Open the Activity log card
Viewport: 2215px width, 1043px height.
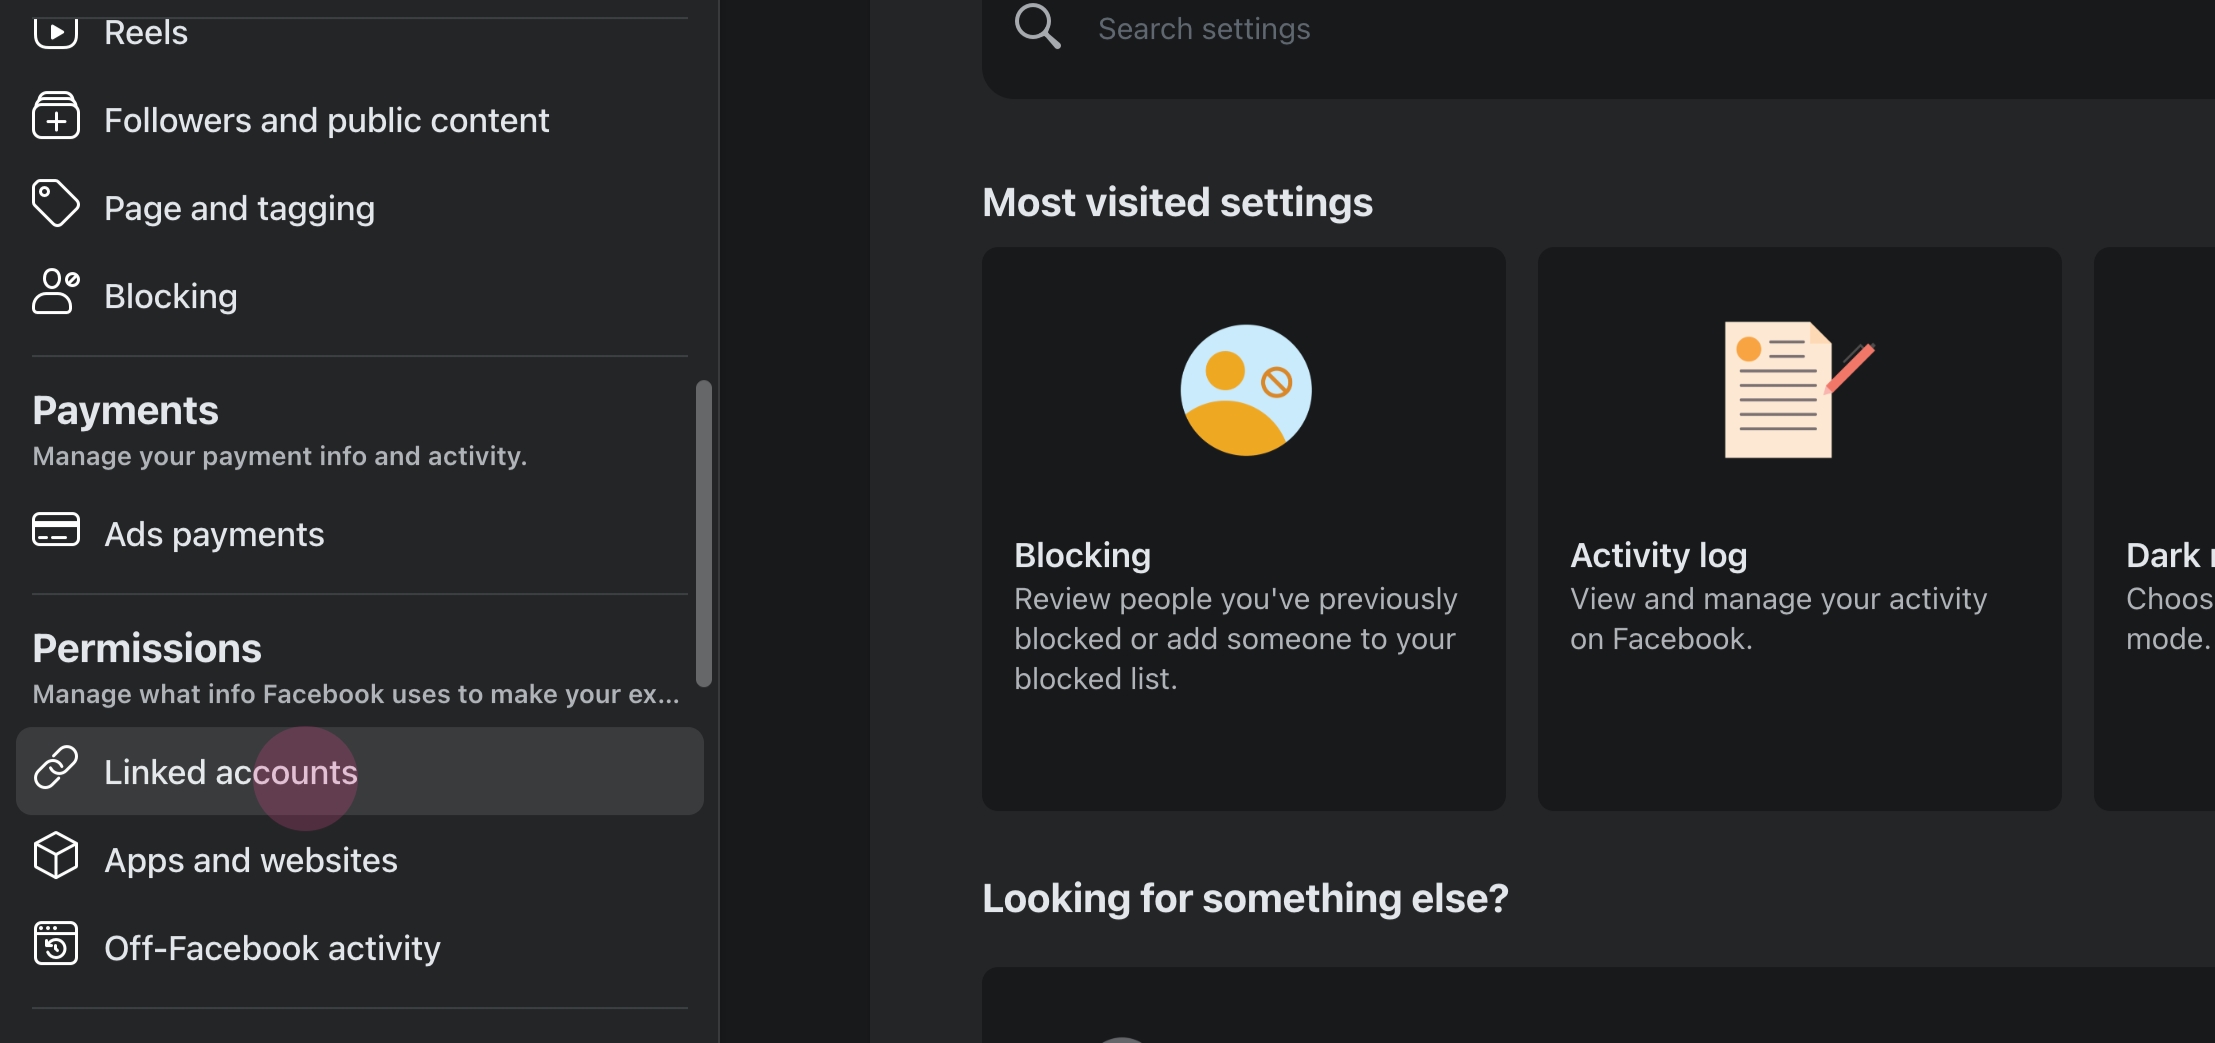coord(1799,528)
